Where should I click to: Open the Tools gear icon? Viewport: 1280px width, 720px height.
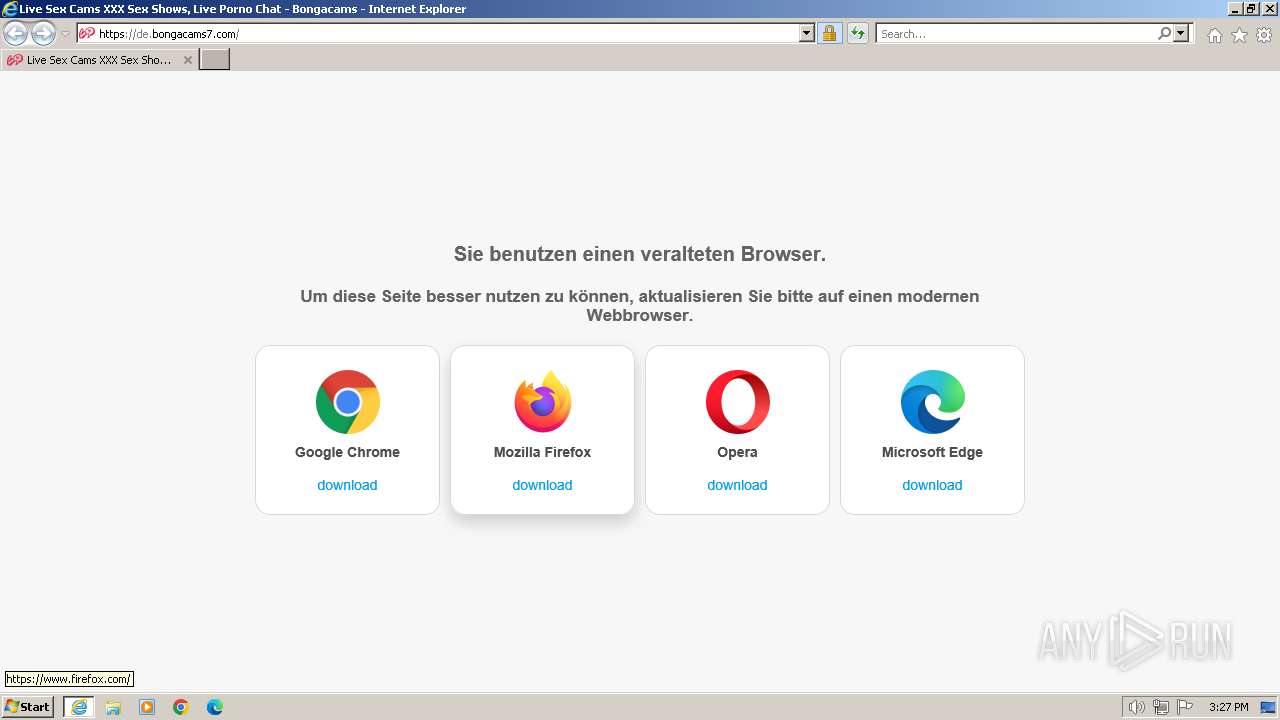(1264, 35)
